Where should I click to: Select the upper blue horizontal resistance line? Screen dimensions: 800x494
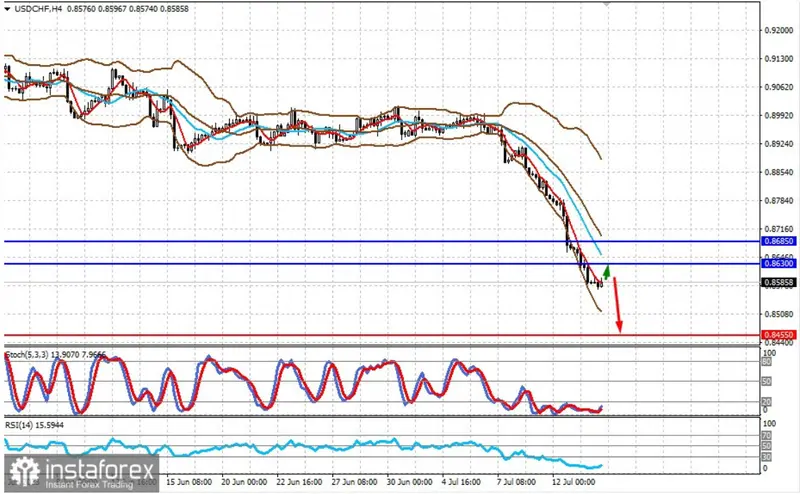(300, 241)
